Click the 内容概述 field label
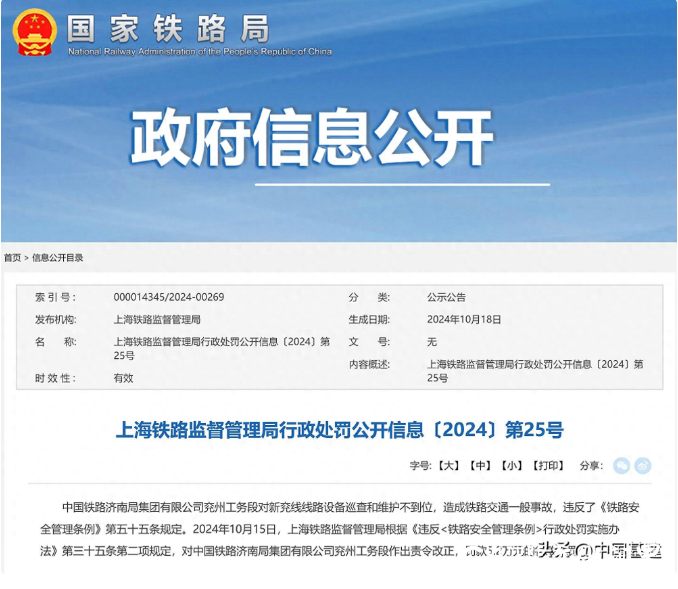 click(369, 365)
